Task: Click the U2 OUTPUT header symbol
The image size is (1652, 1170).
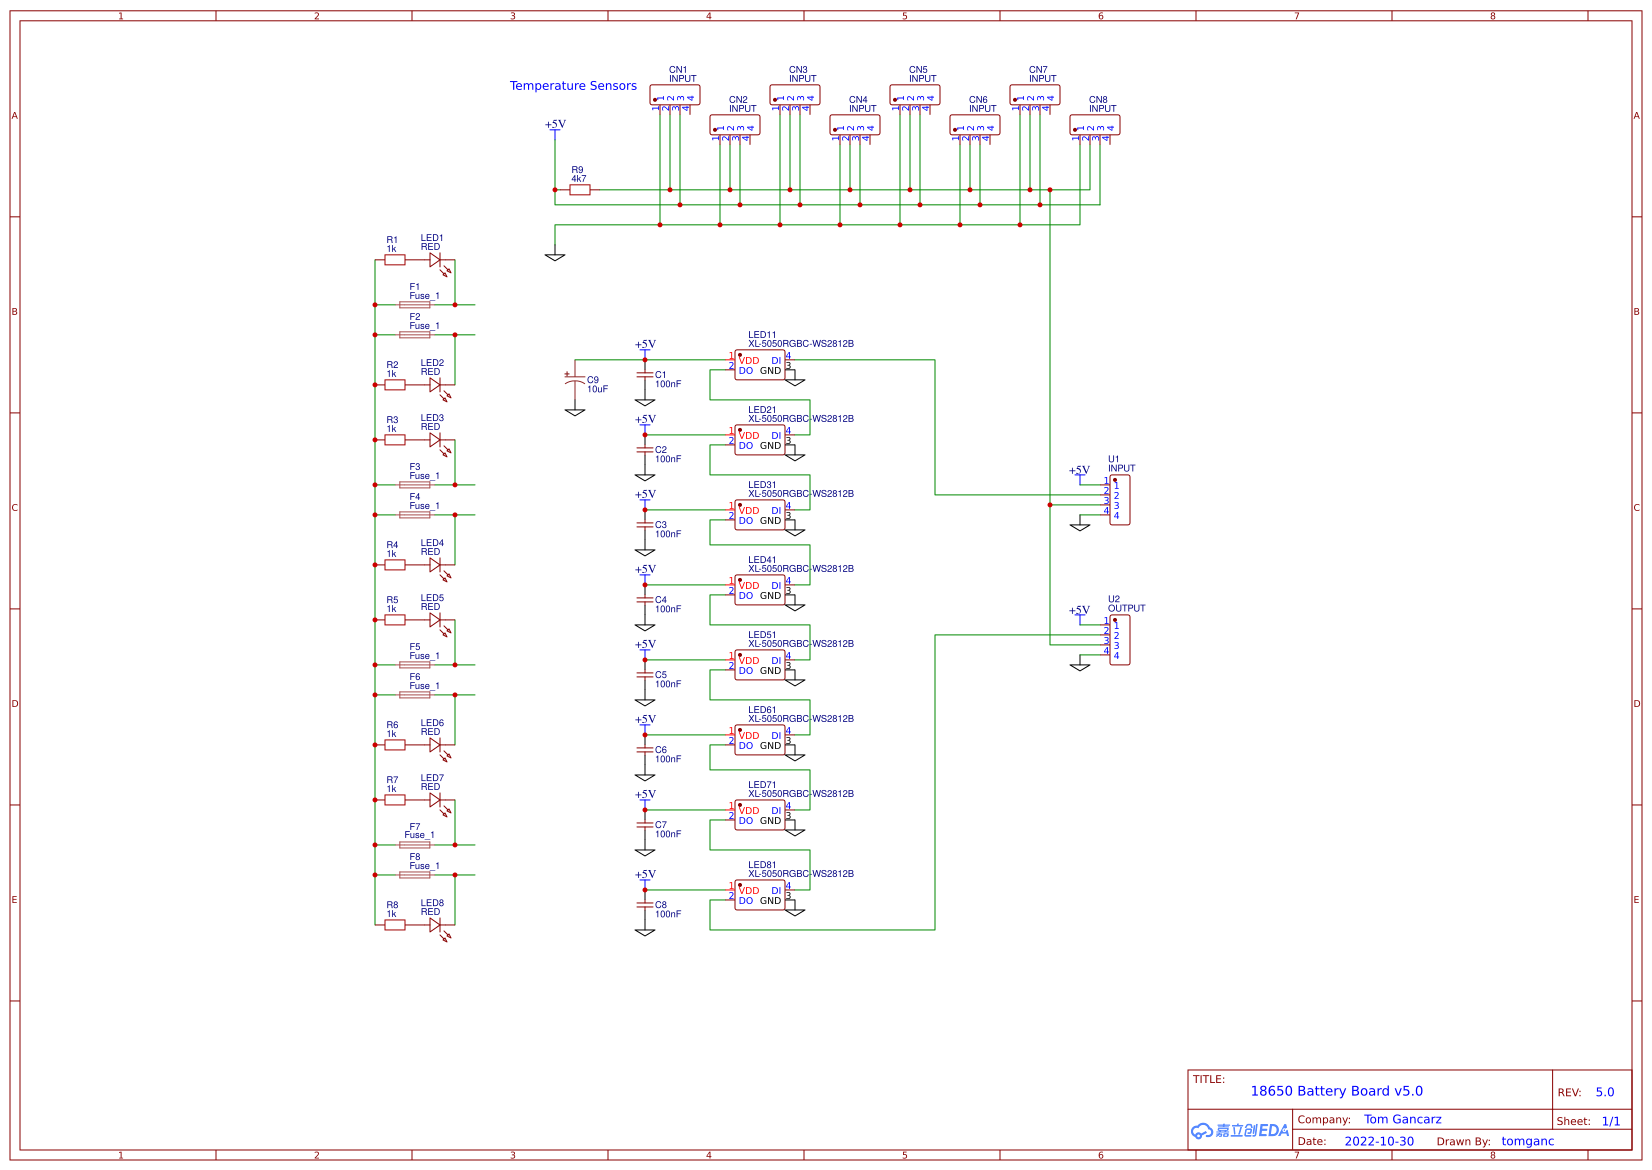Action: pyautogui.click(x=1120, y=636)
